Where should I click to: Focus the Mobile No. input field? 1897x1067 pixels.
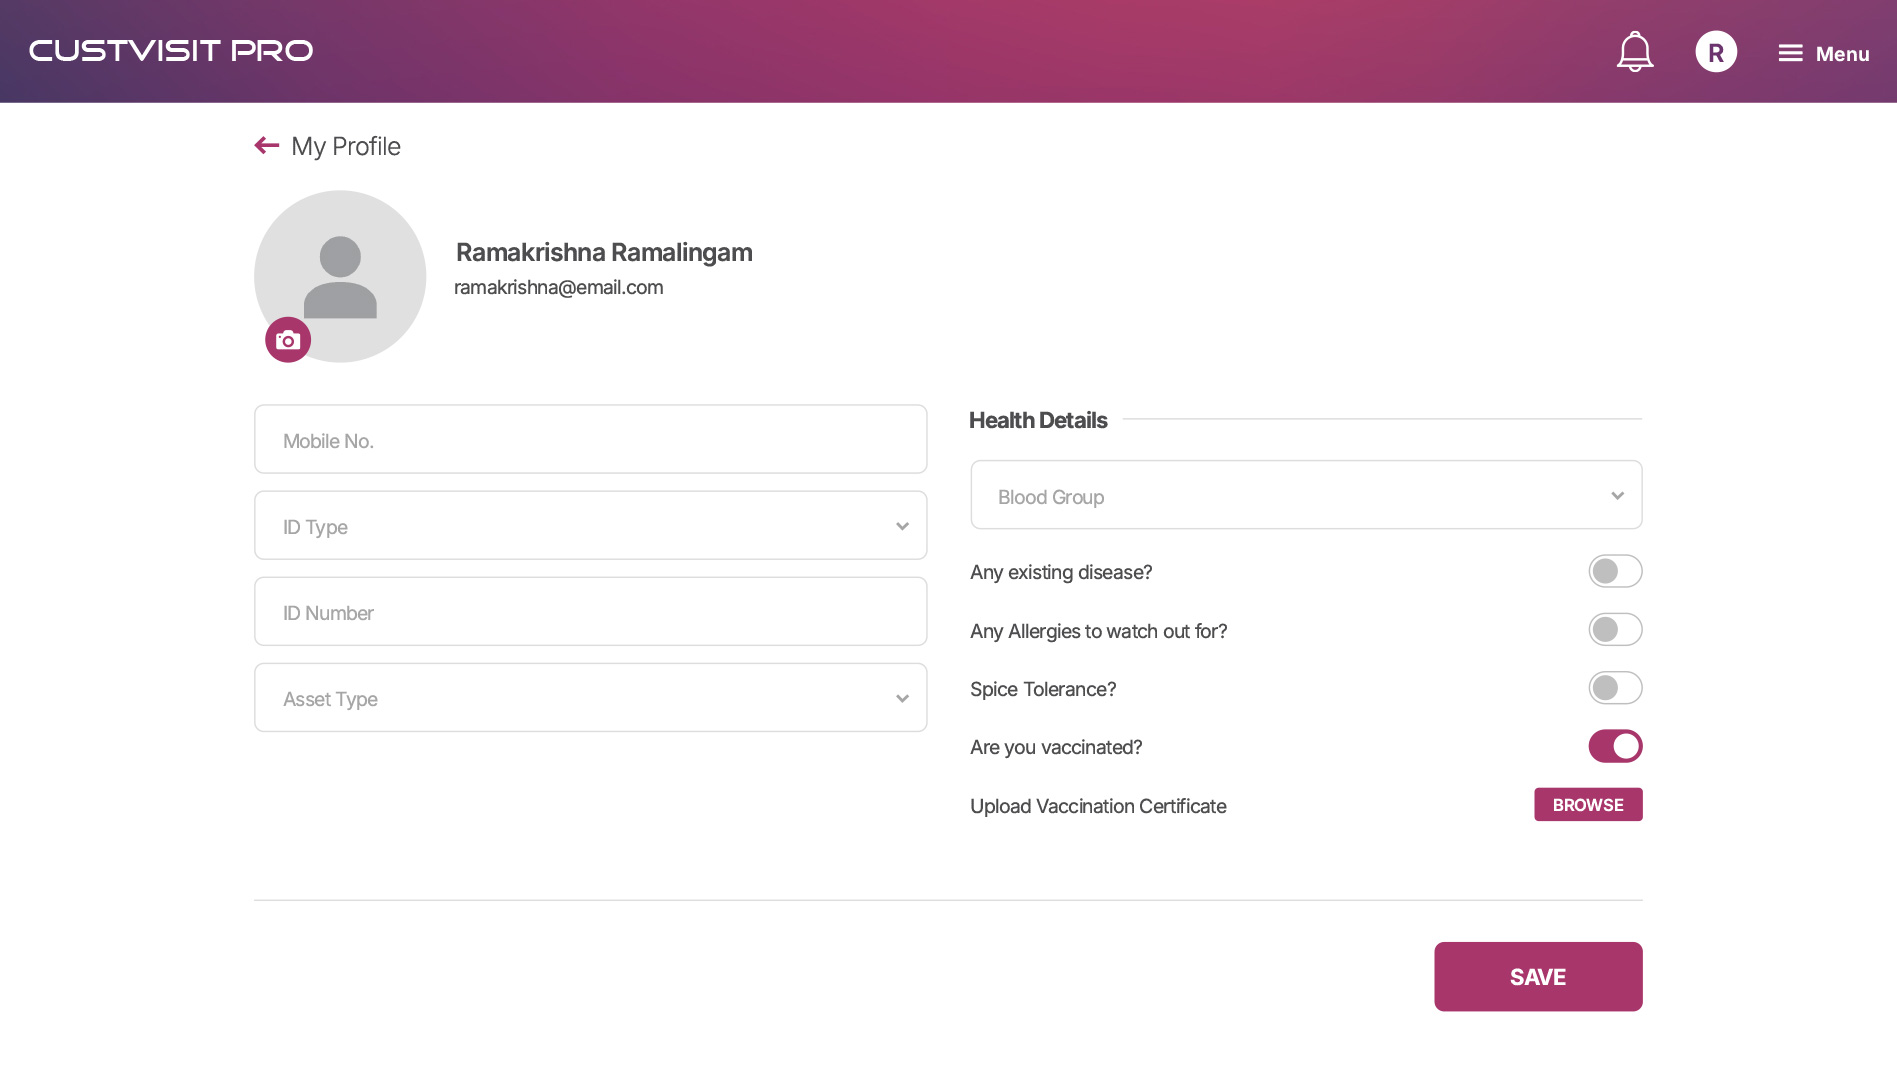click(x=590, y=440)
